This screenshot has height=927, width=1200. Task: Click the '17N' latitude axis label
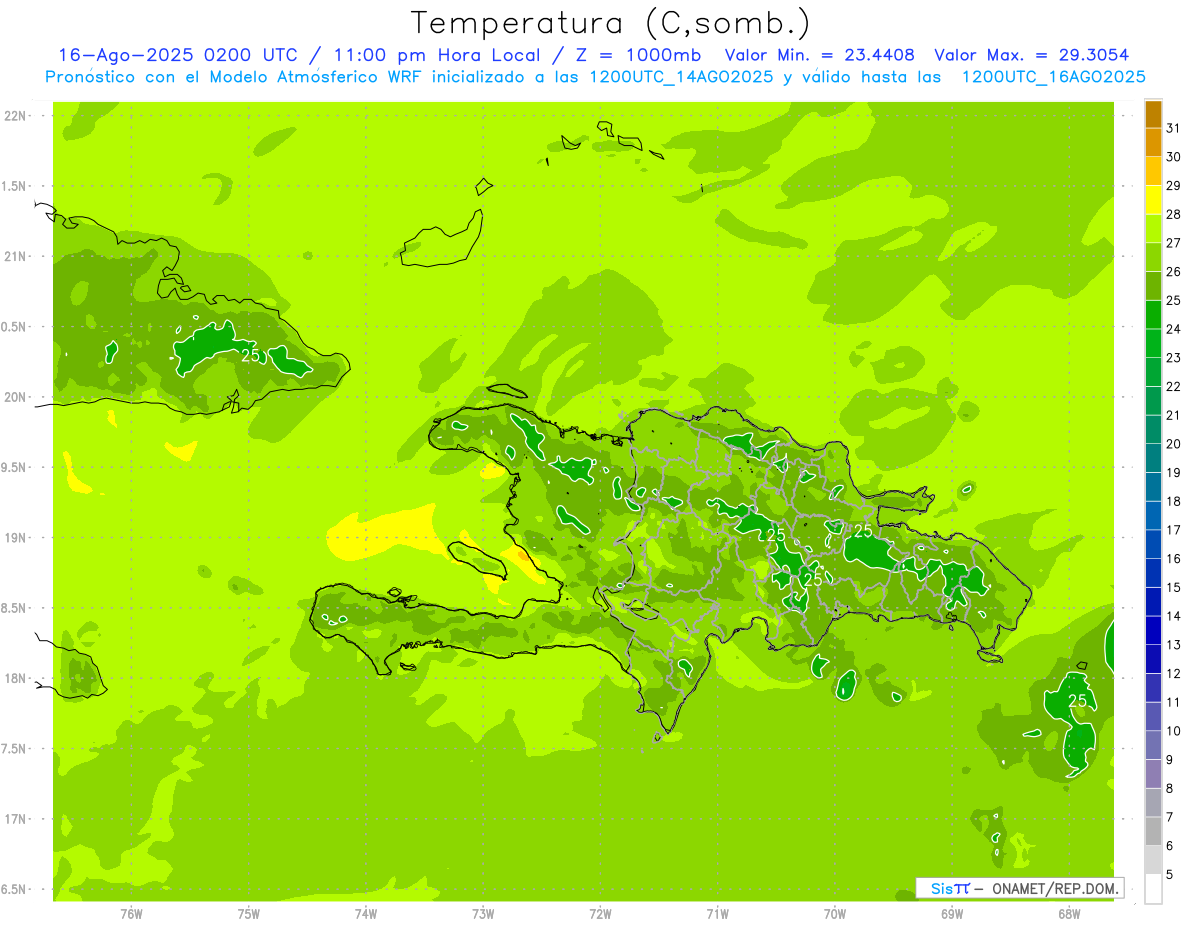16,819
